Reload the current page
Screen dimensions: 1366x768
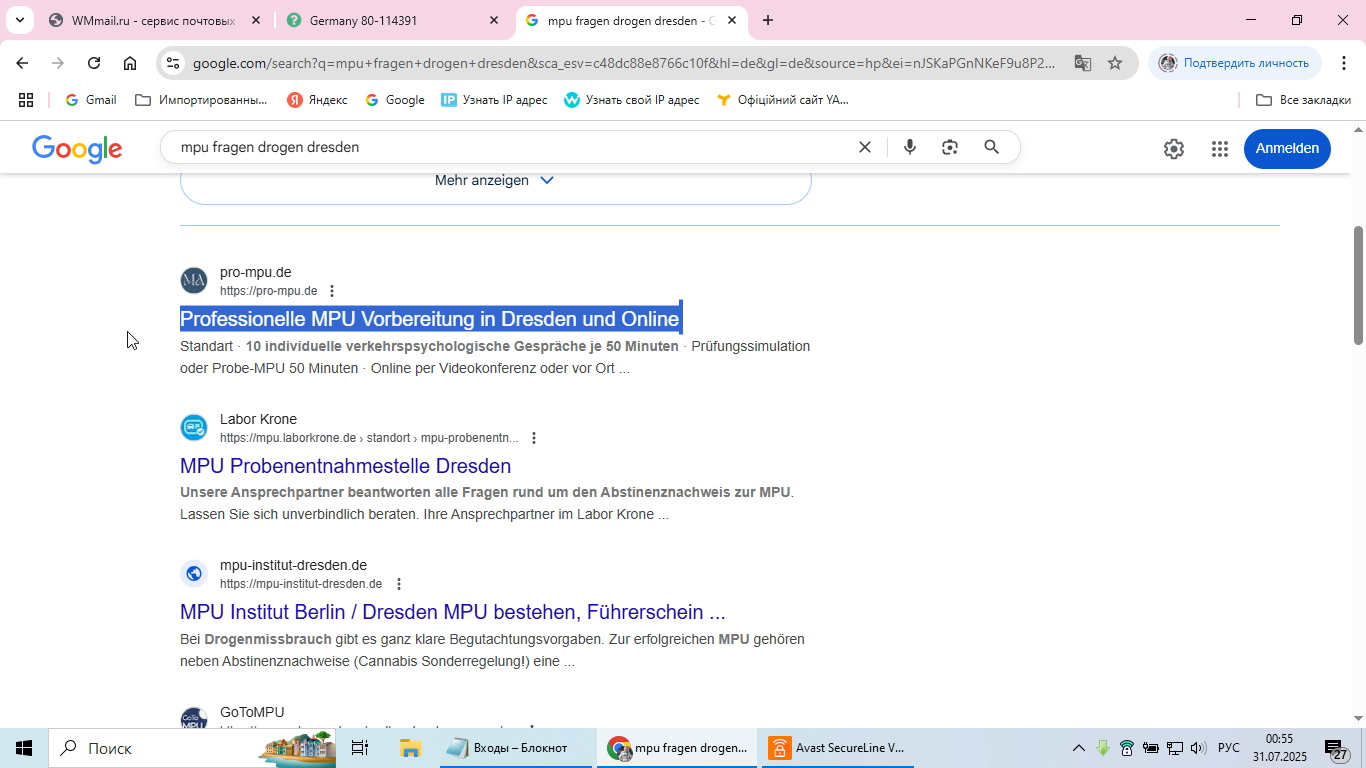click(94, 63)
